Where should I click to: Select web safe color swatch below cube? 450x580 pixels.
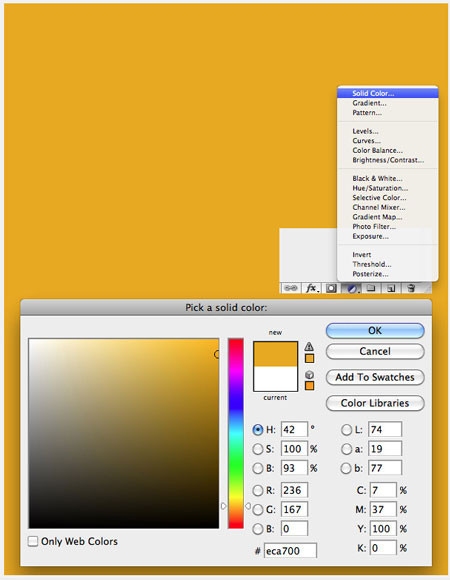[x=309, y=386]
